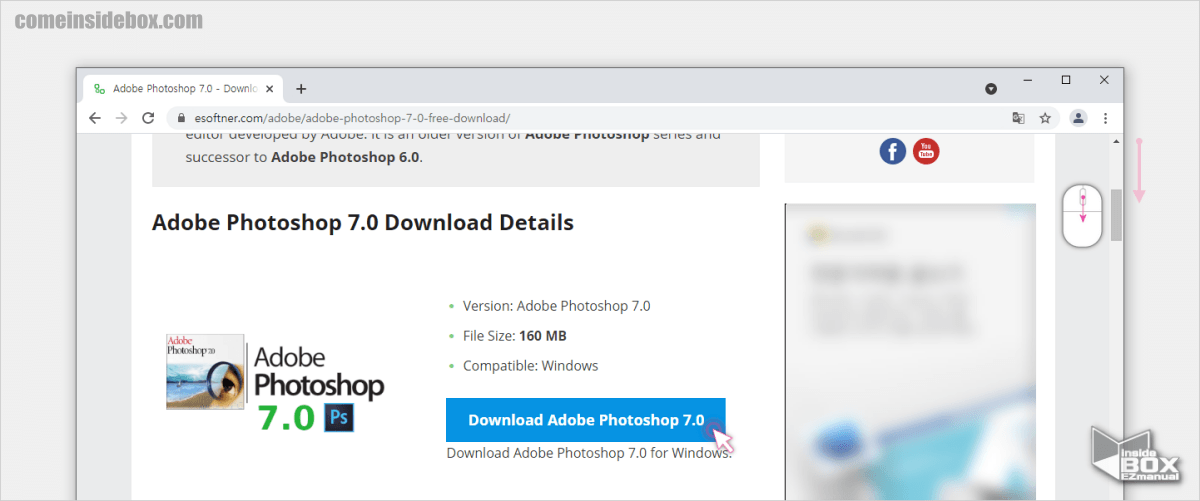Viewport: 1200px width, 501px height.
Task: Visit the Facebook page icon
Action: point(892,152)
